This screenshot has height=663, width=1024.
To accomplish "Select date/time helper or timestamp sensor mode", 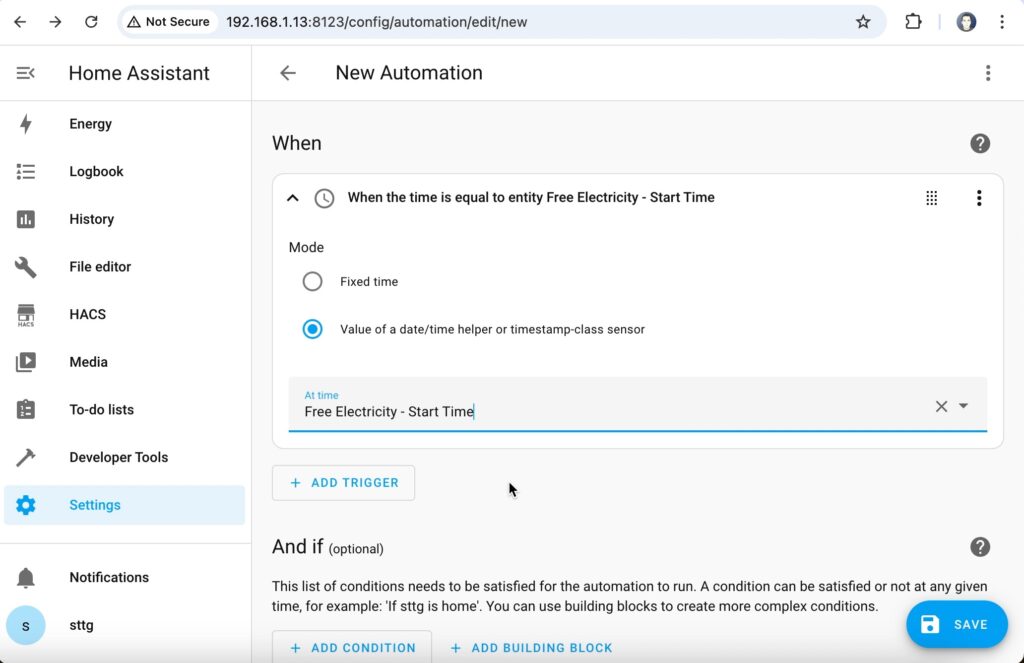I will click(312, 329).
